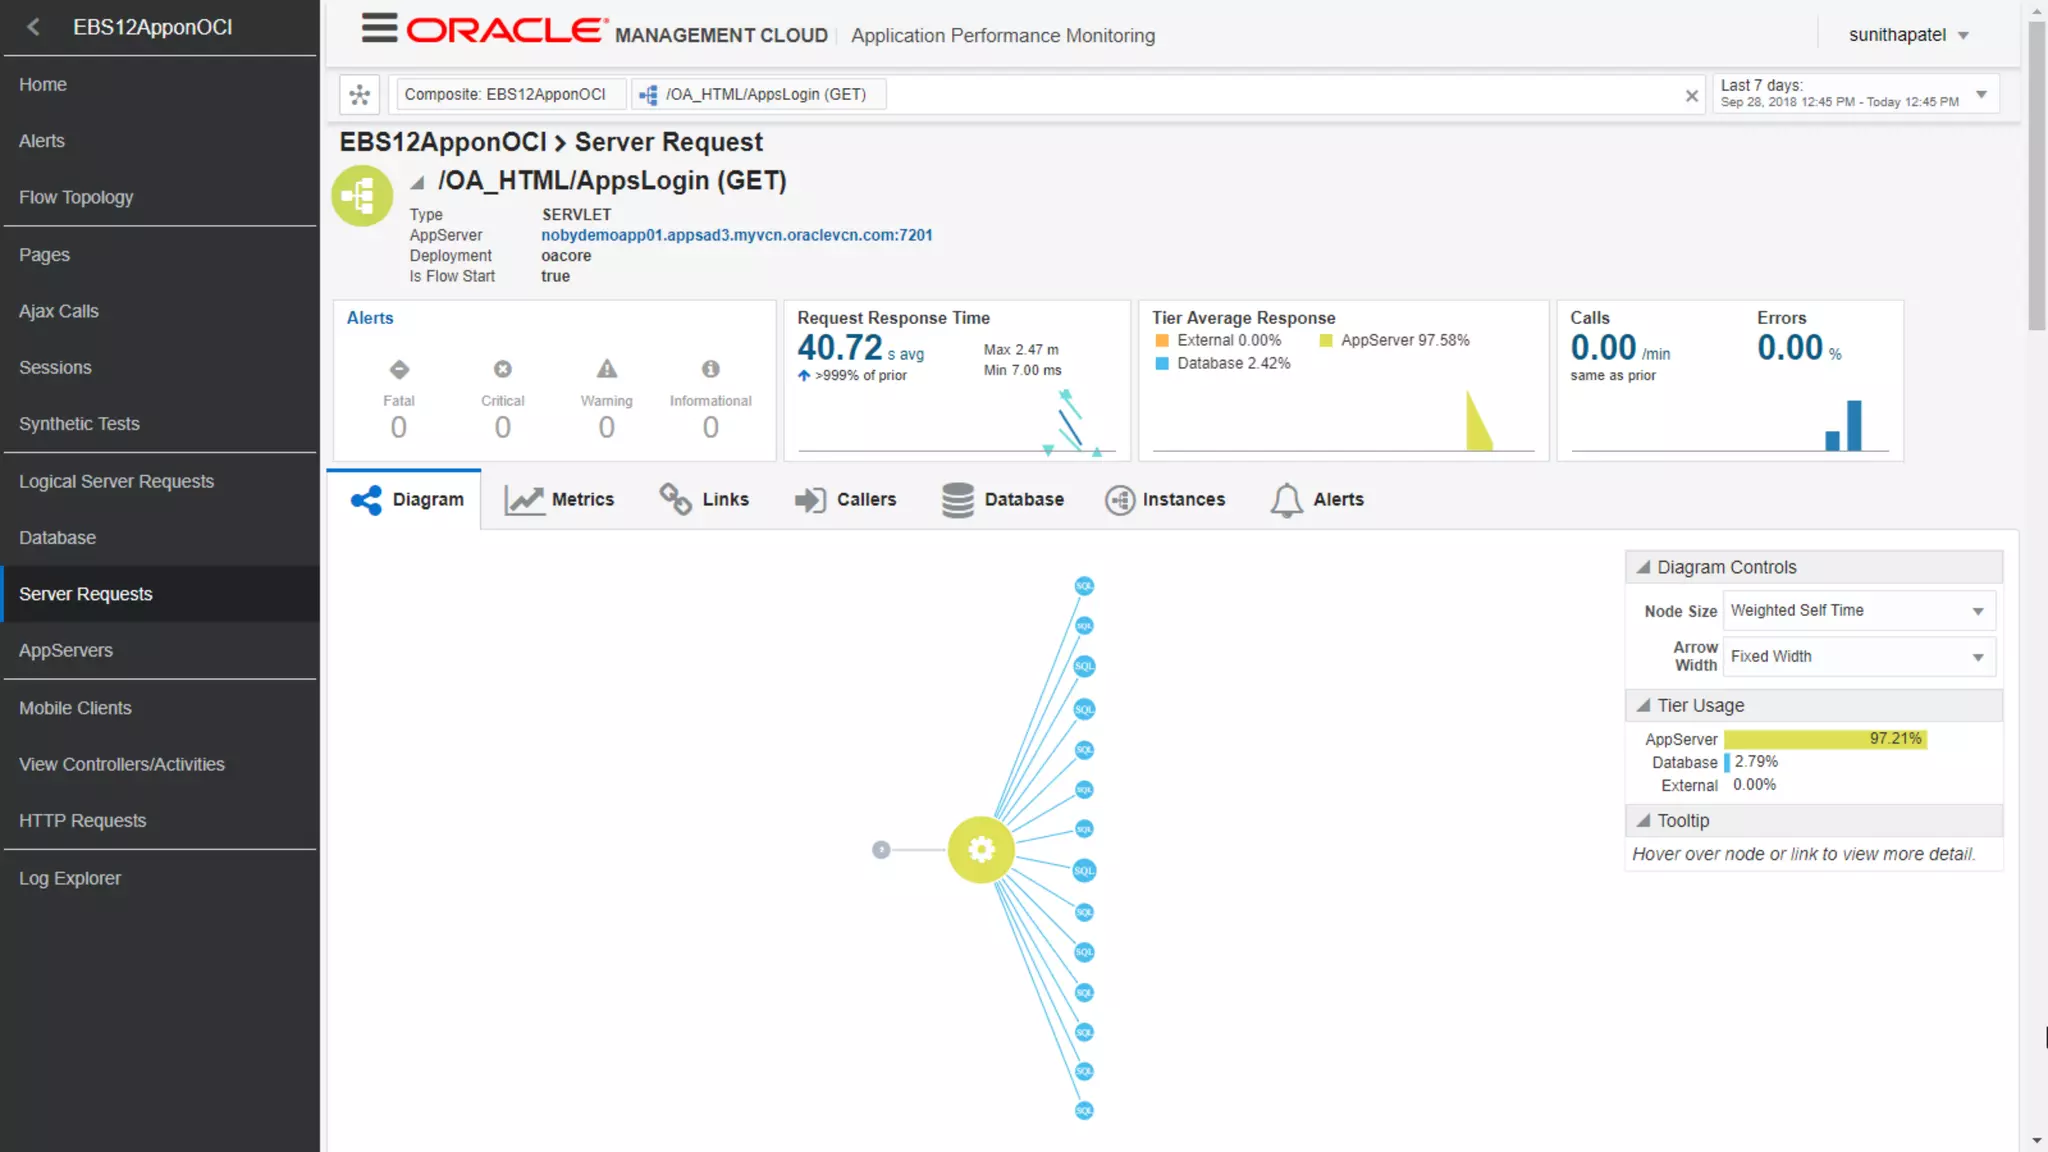Viewport: 2048px width, 1152px height.
Task: Collapse the Tier Usage section
Action: pyautogui.click(x=1643, y=705)
